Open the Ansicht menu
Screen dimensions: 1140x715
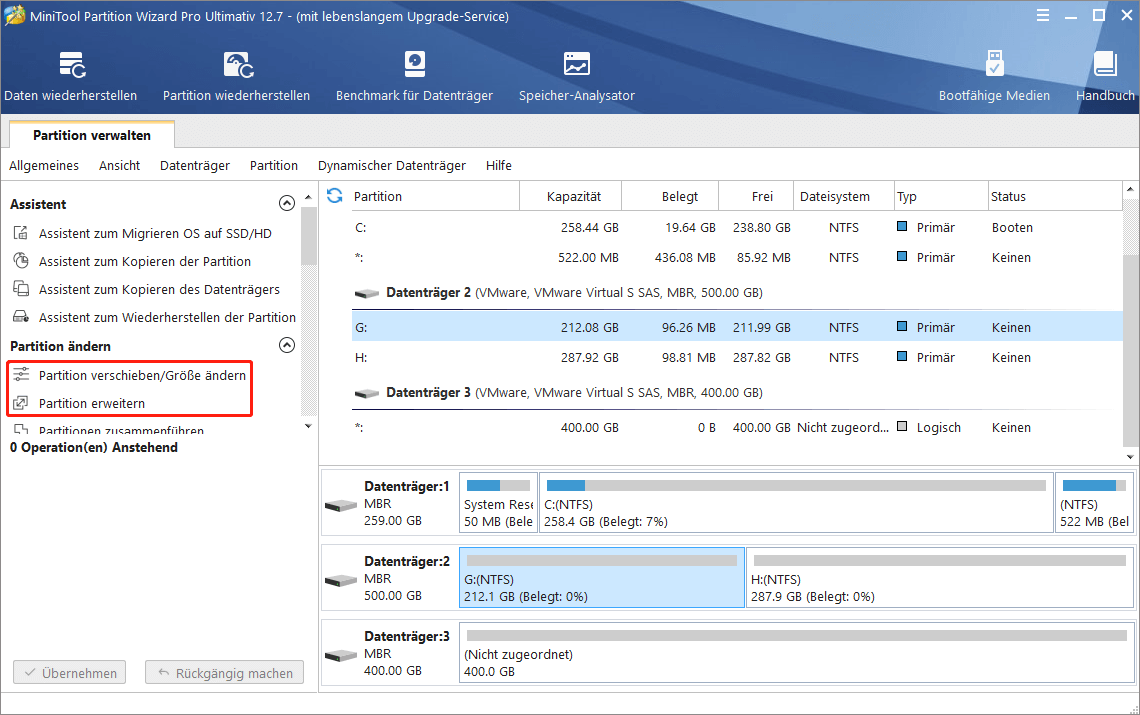coord(119,166)
